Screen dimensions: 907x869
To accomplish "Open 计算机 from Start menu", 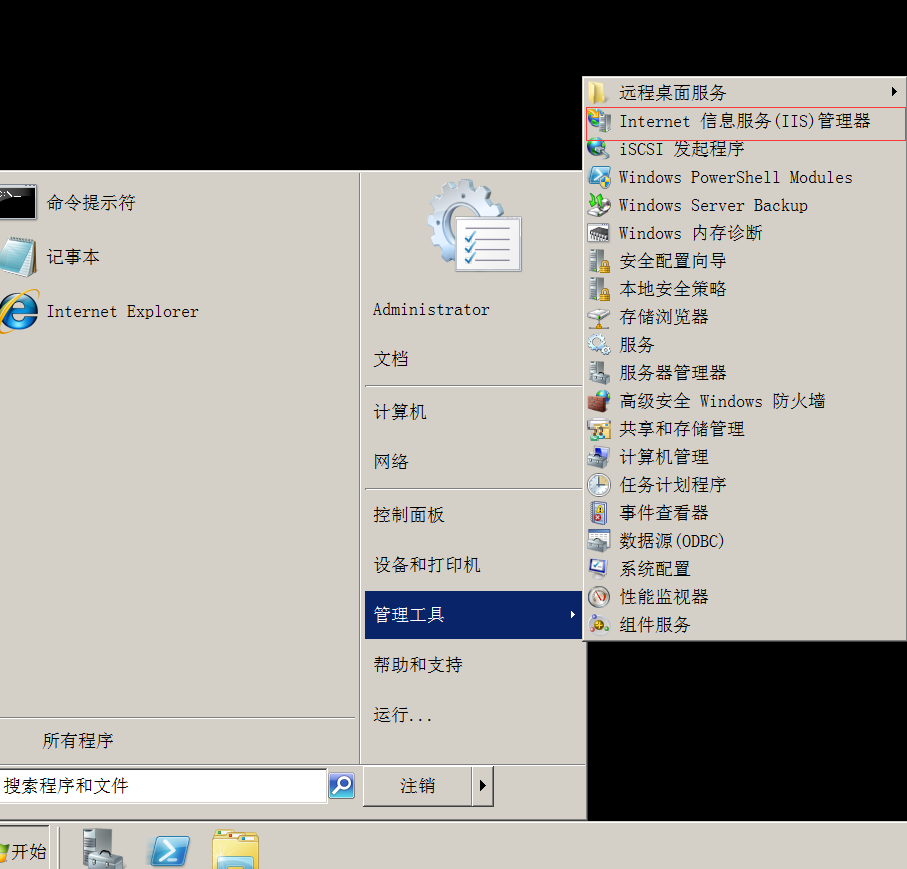I will [x=400, y=412].
